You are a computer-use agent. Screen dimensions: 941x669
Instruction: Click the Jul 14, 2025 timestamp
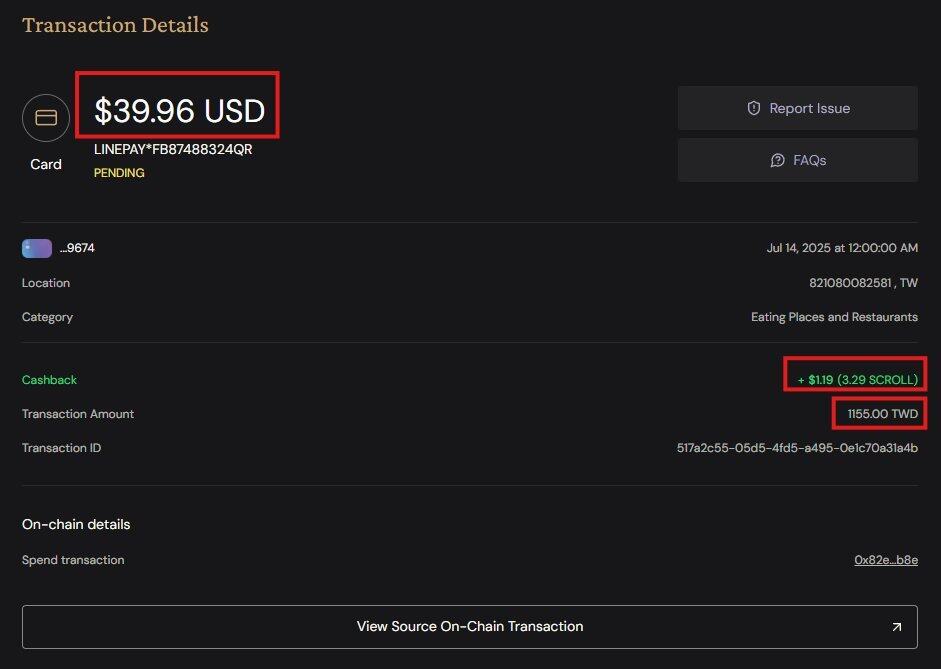pyautogui.click(x=842, y=248)
